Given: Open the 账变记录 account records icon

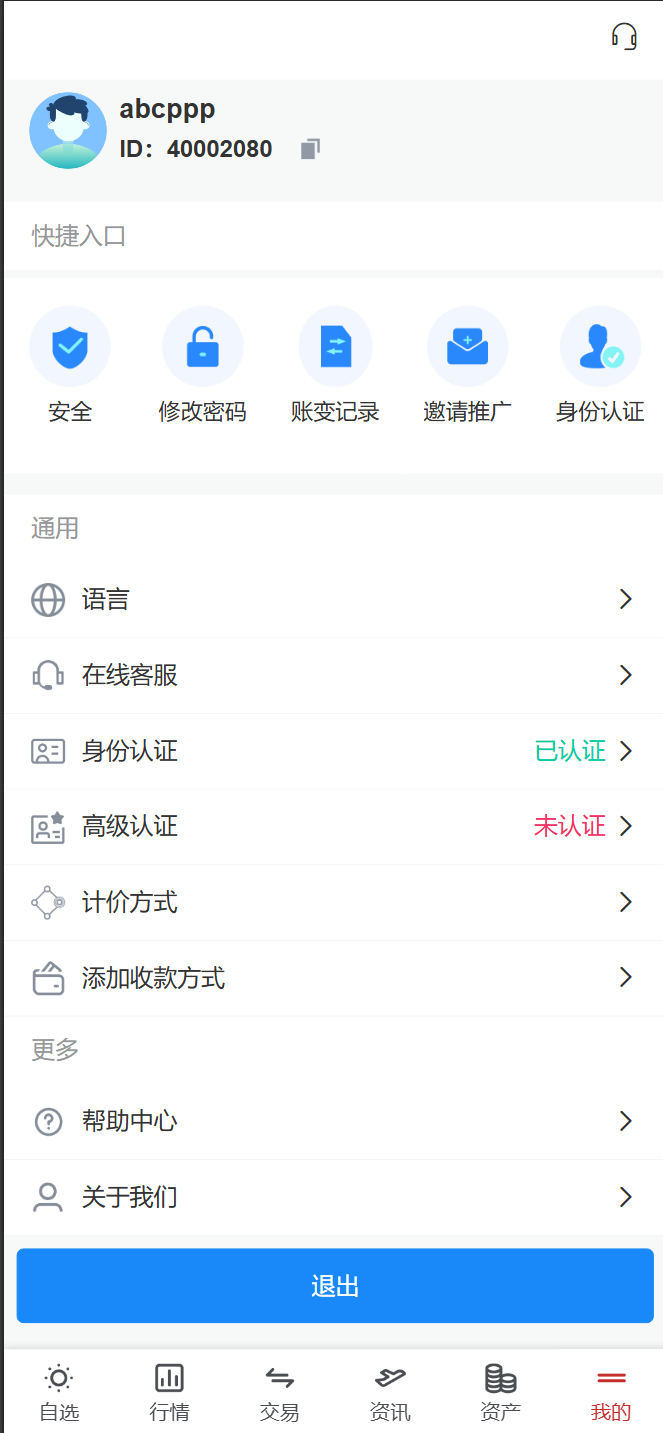Looking at the screenshot, I should [x=335, y=345].
